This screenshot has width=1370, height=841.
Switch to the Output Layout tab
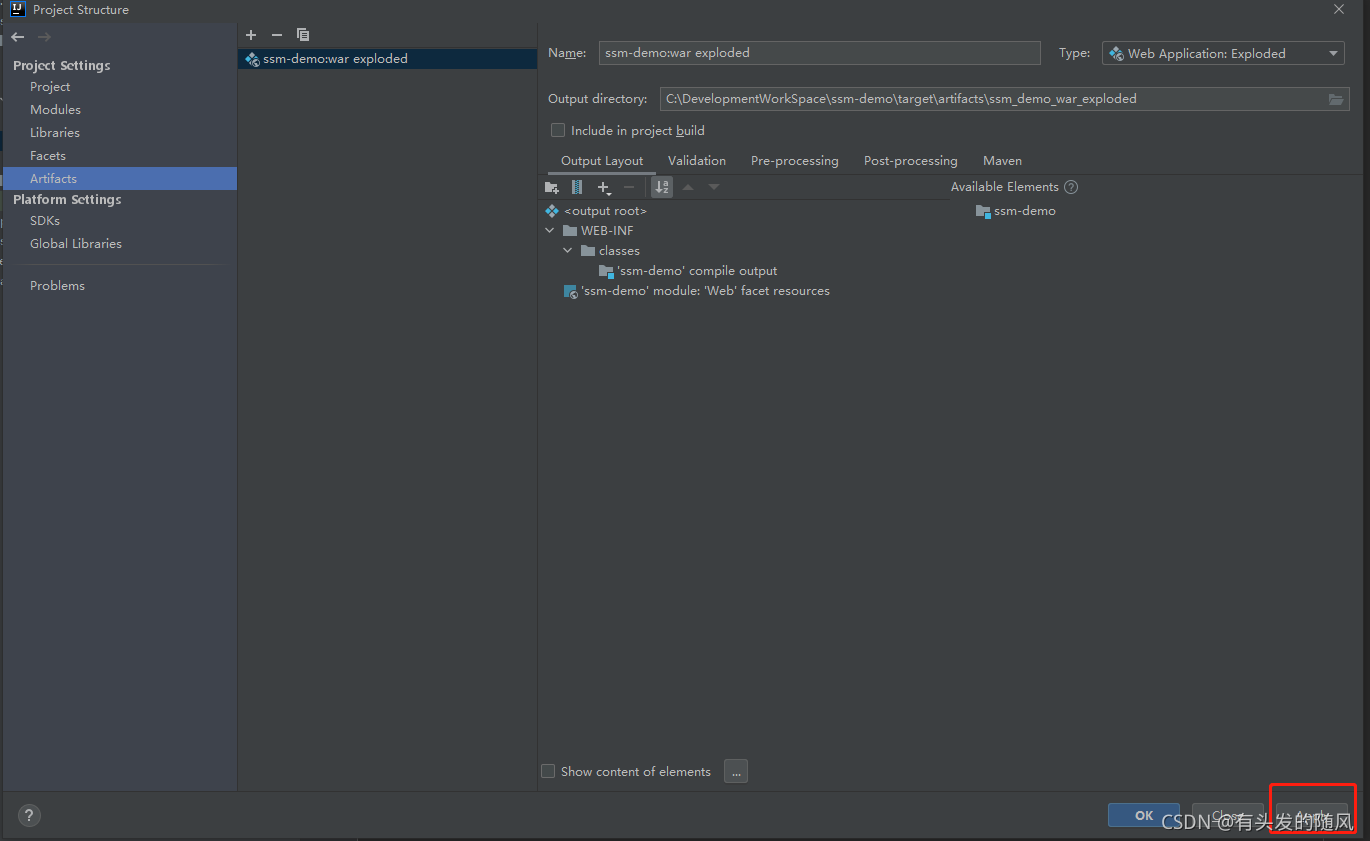point(602,160)
